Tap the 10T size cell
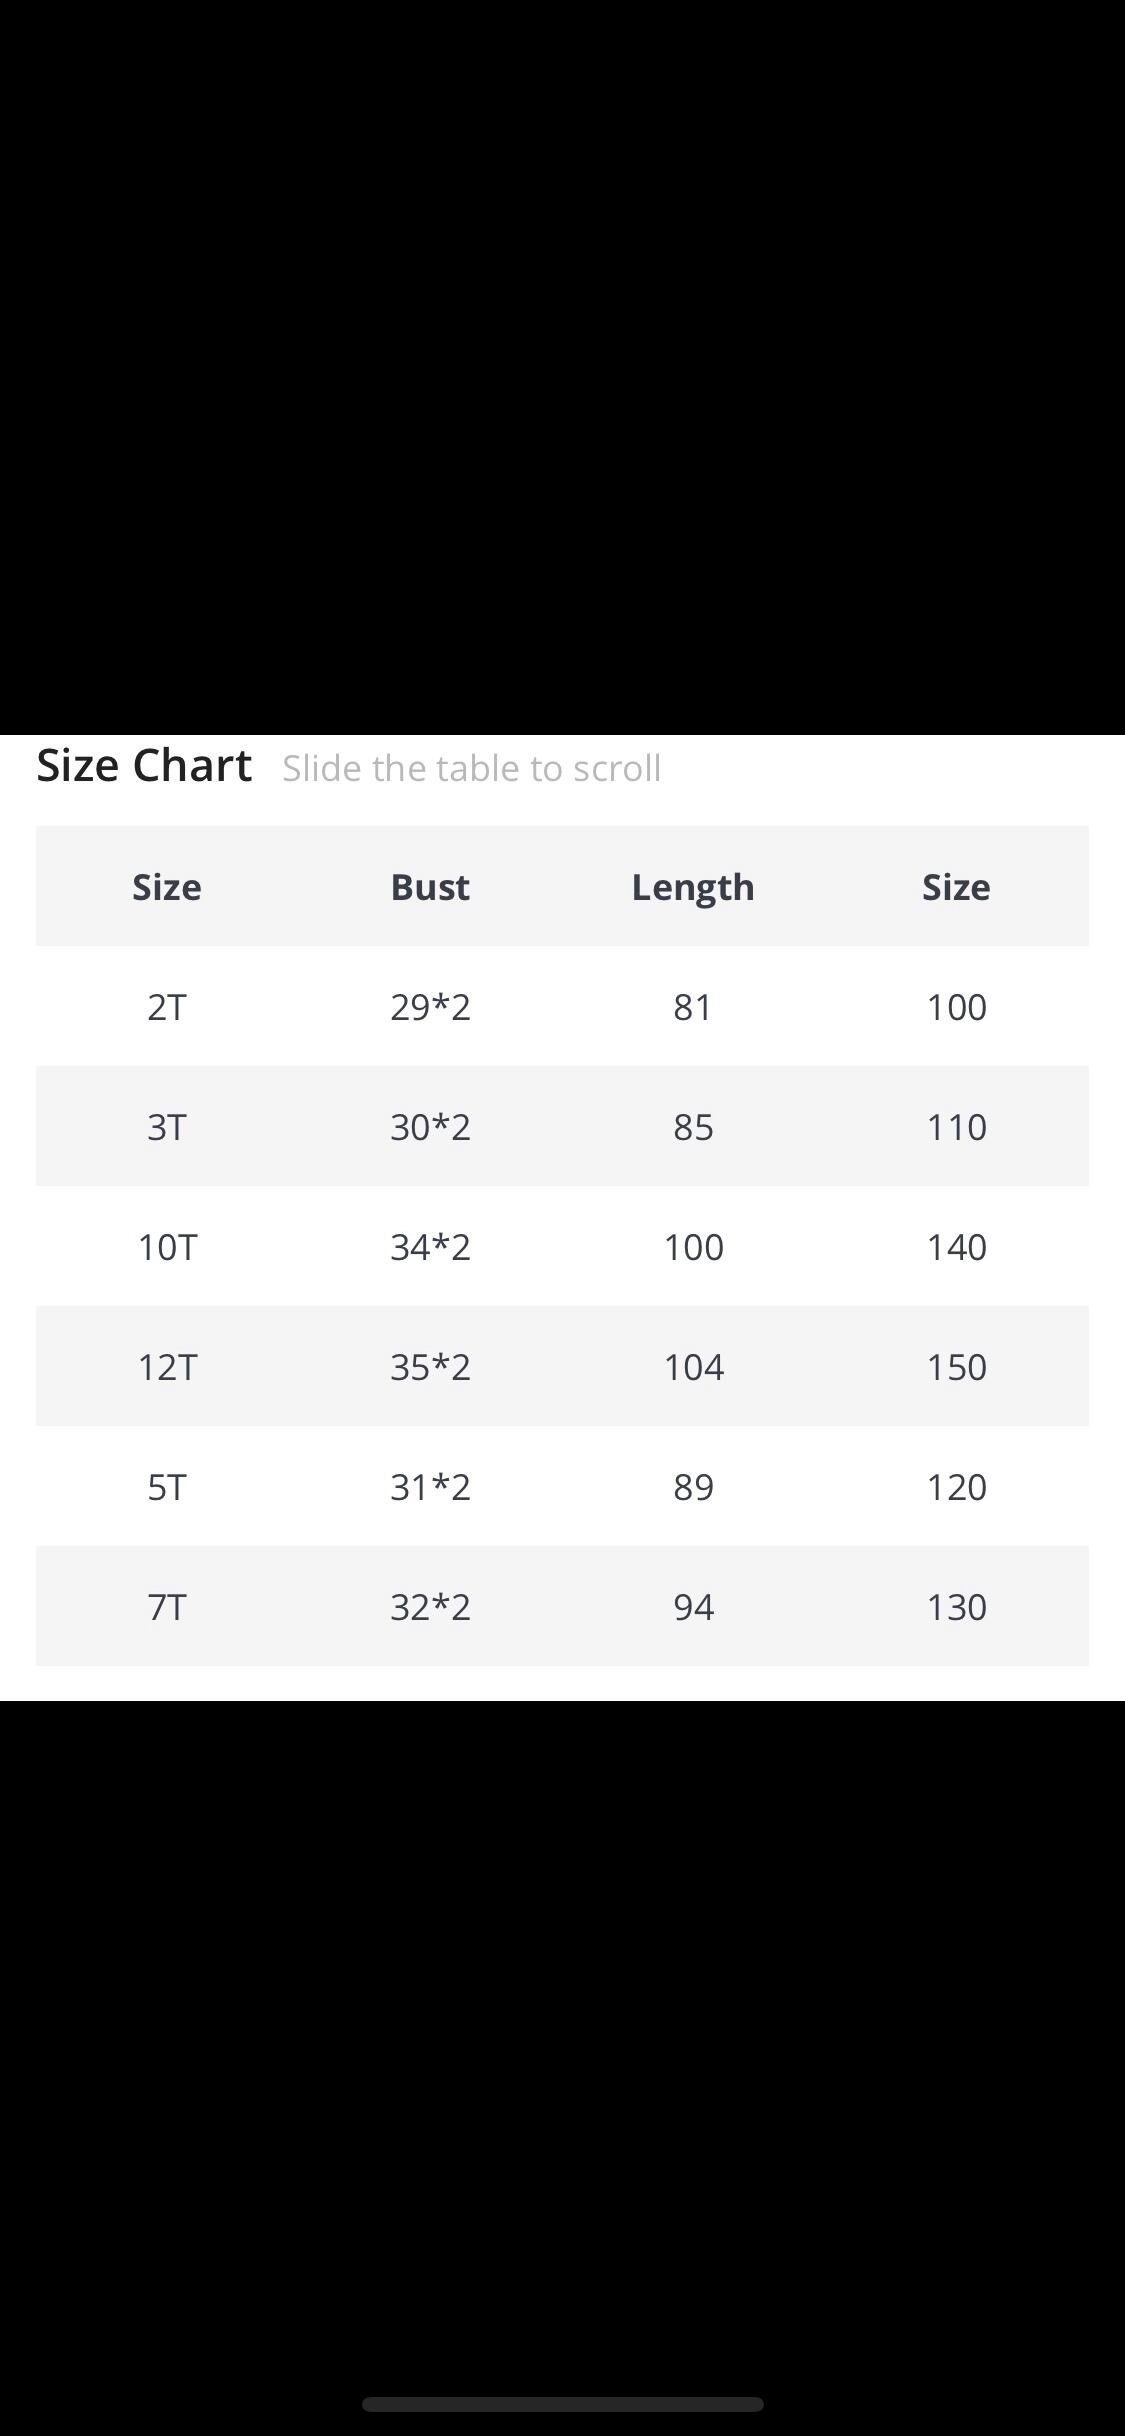 click(x=167, y=1247)
